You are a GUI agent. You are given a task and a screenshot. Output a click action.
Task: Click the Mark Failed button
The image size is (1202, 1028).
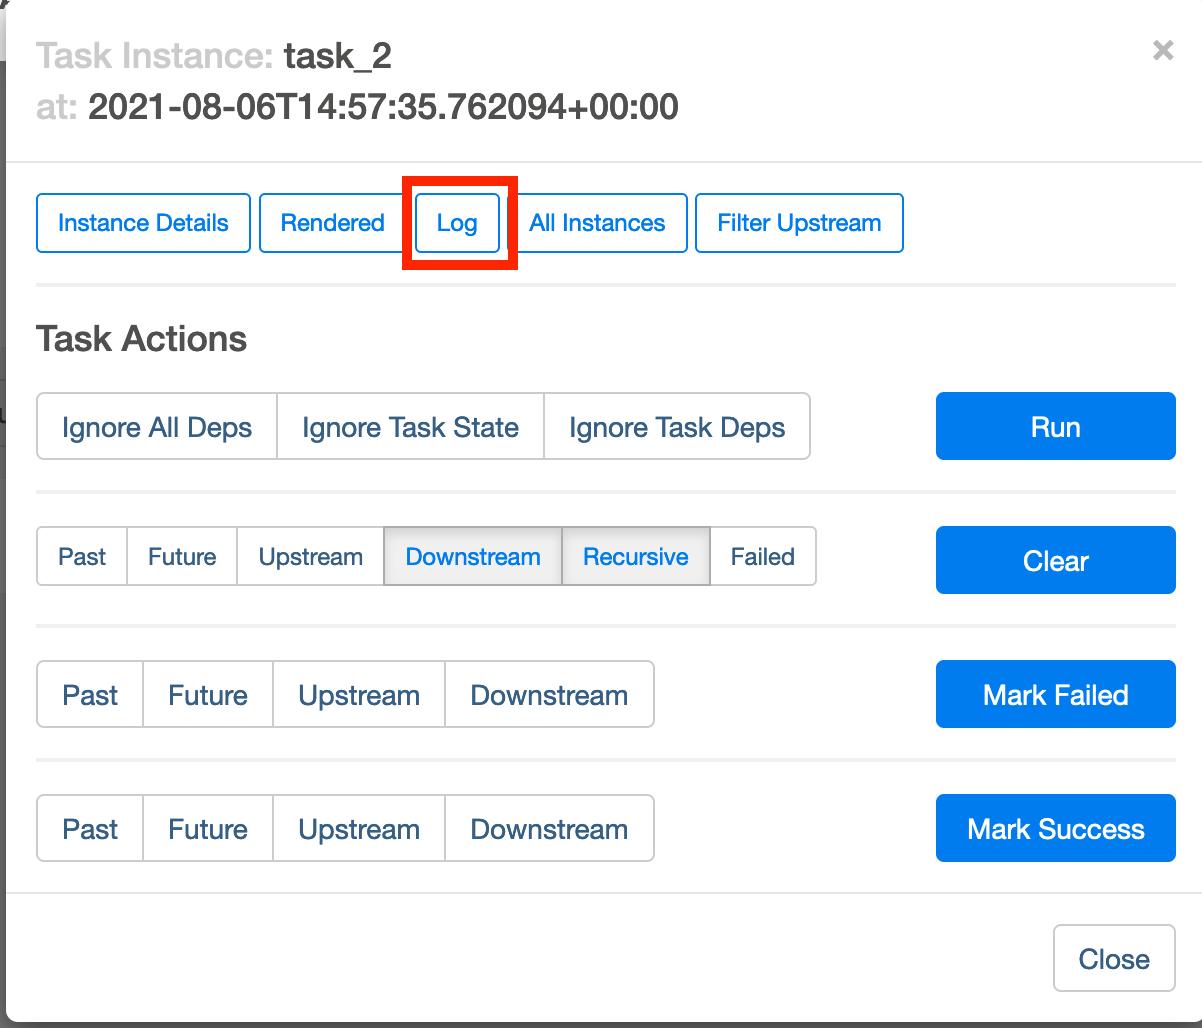(1055, 695)
